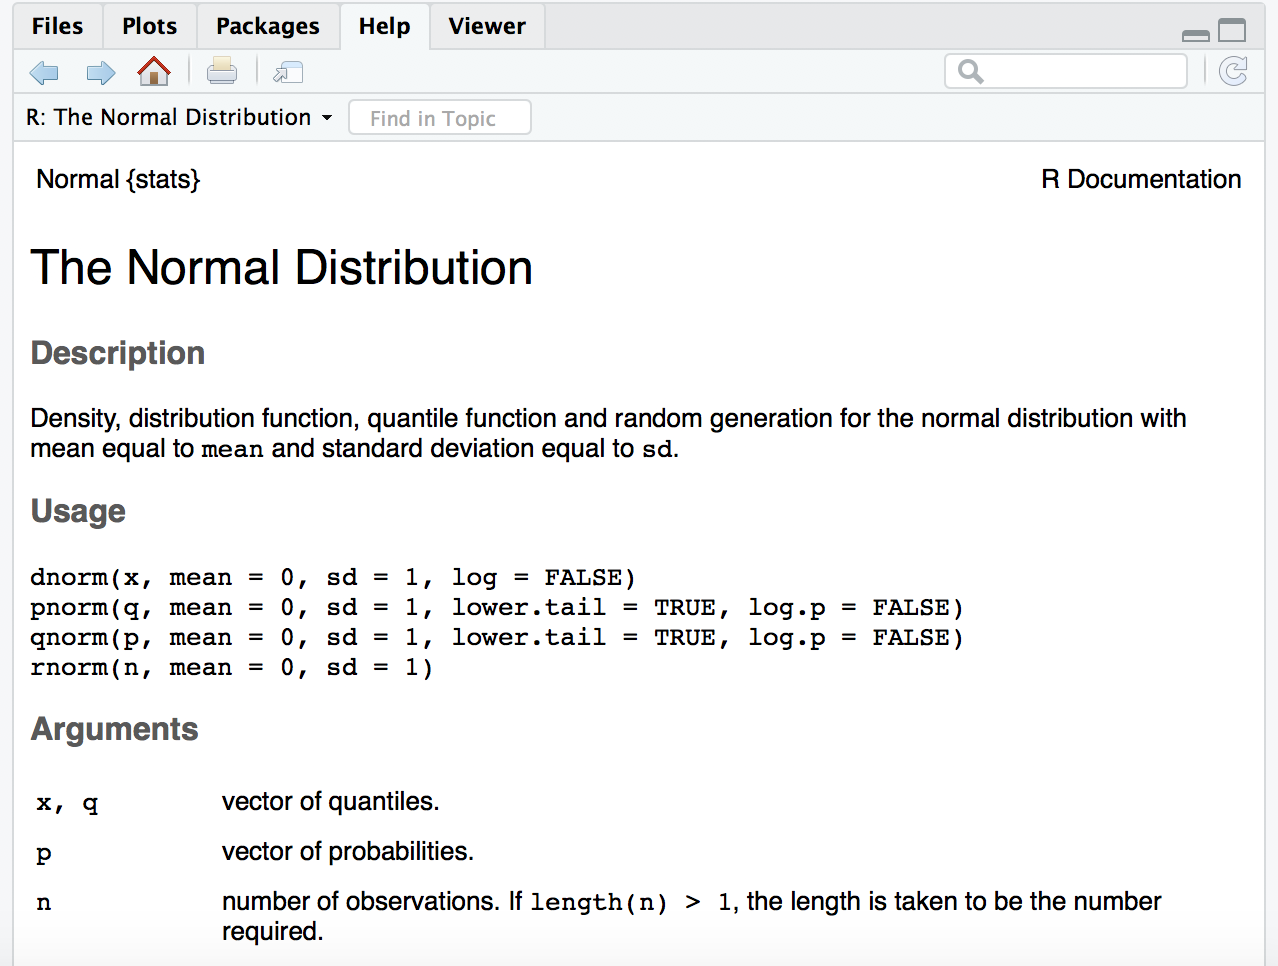
Task: Click the dropdown arrow next to topic title
Action: click(x=327, y=117)
